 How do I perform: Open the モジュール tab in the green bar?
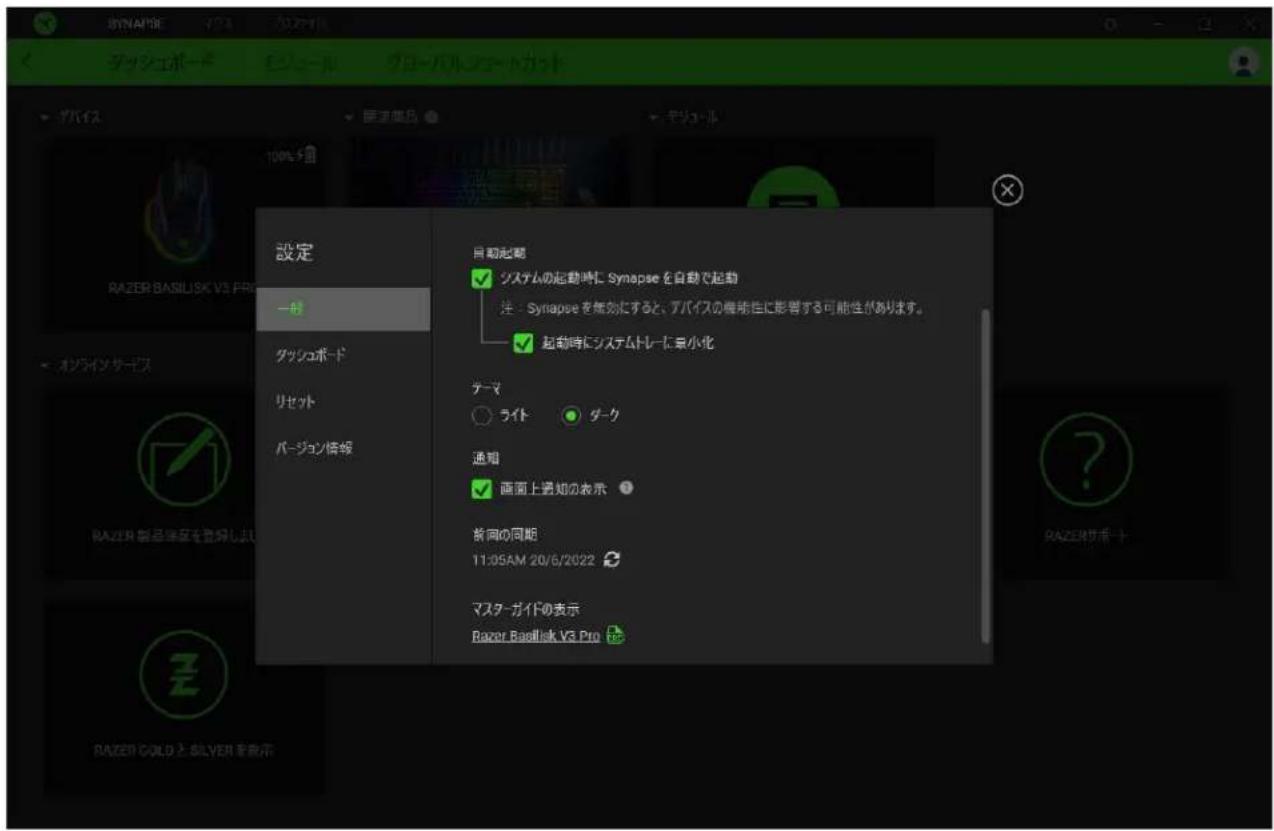(x=299, y=63)
